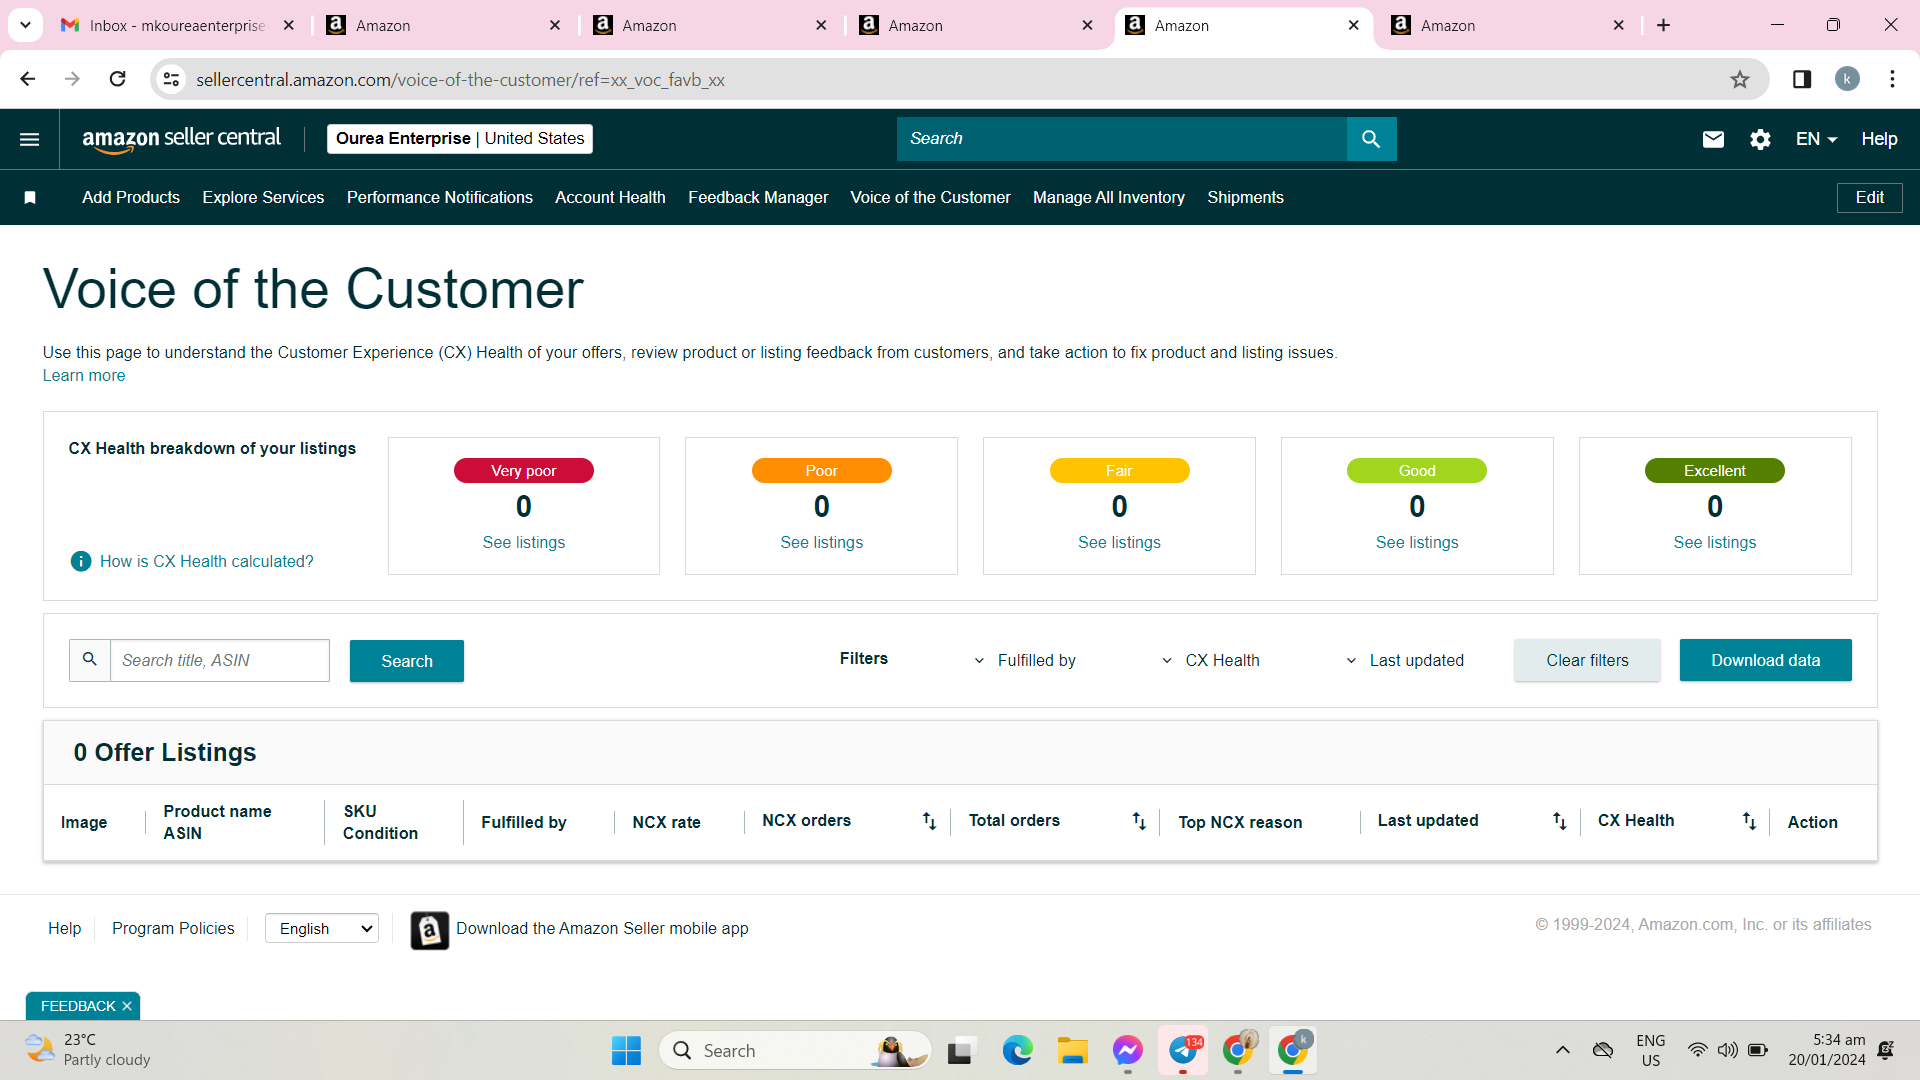
Task: Click the CX Health info icon
Action: (81, 562)
